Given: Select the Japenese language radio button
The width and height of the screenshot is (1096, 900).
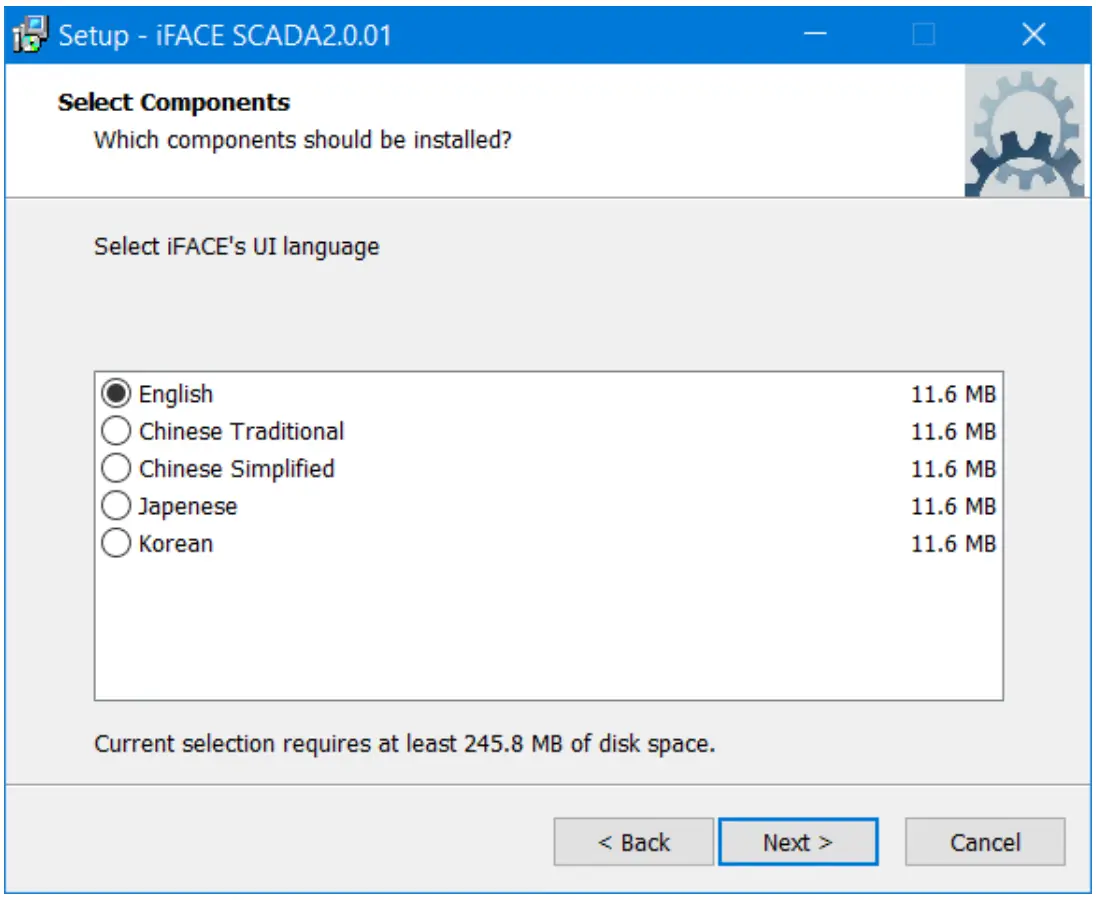Looking at the screenshot, I should [117, 506].
